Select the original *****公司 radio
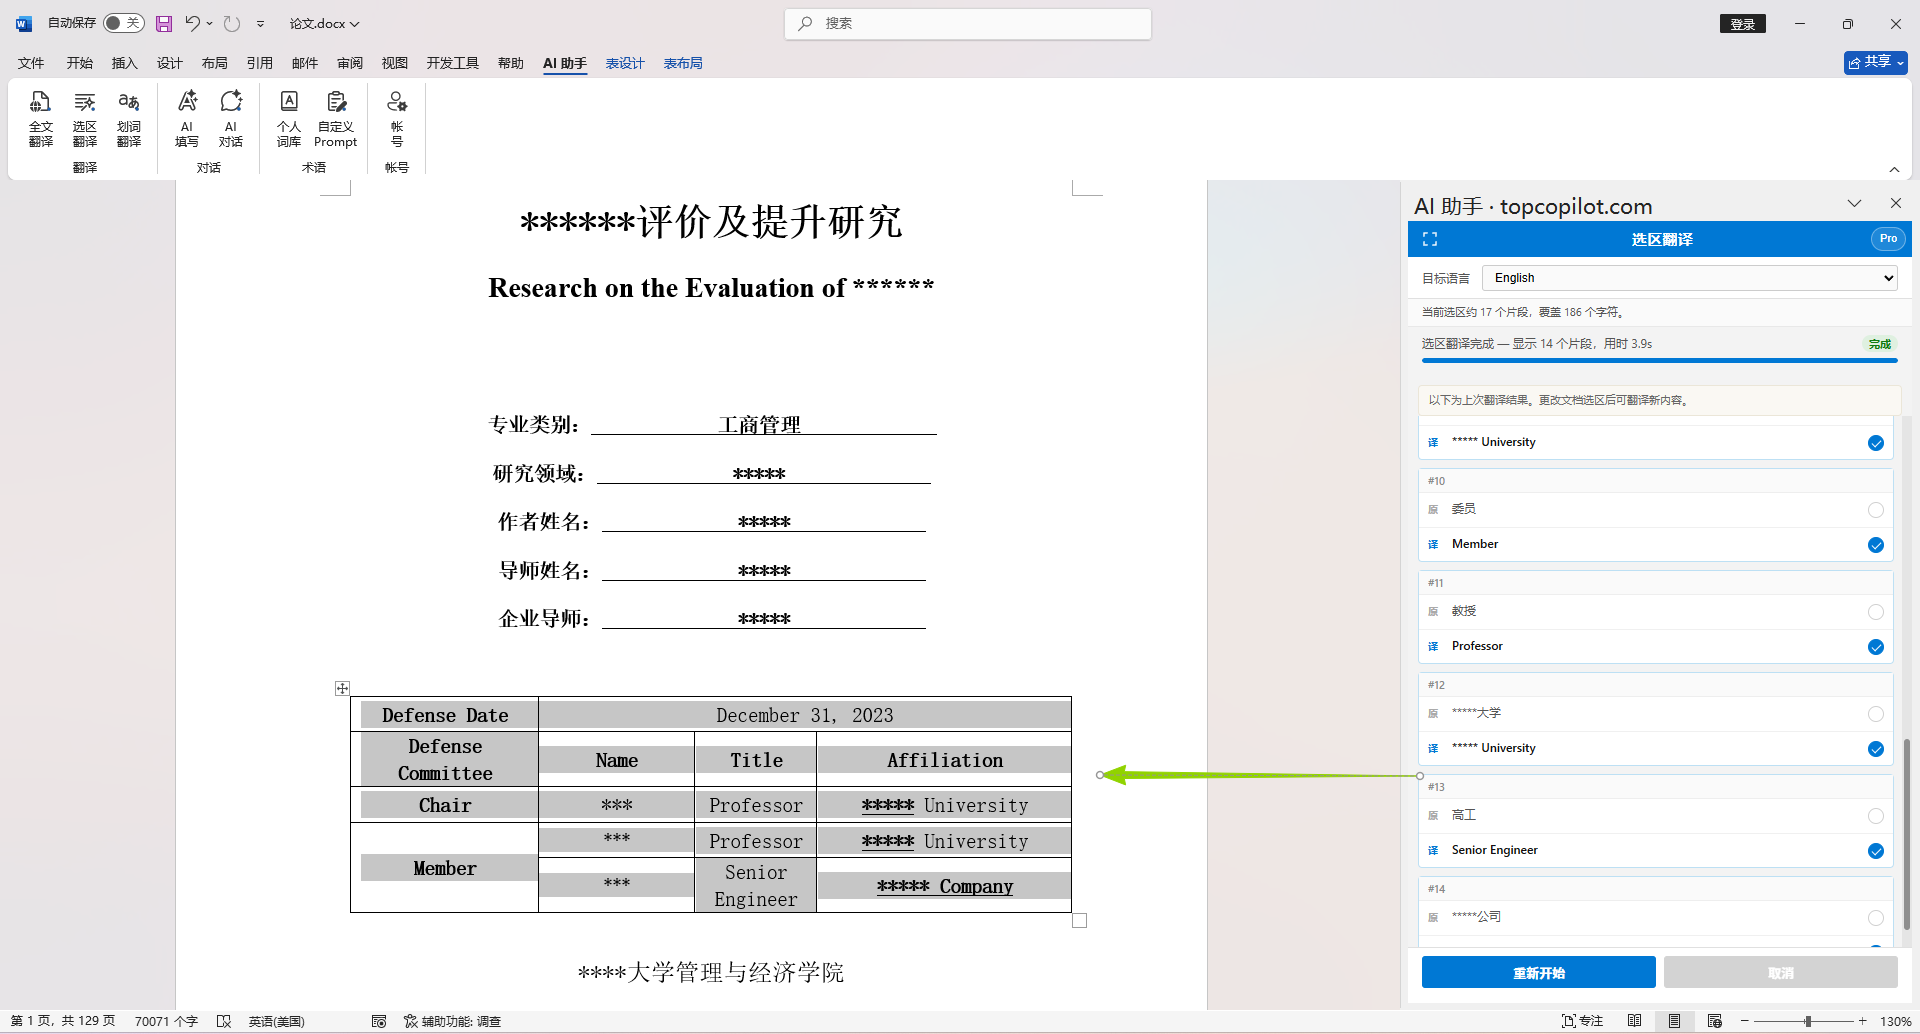 pos(1876,918)
